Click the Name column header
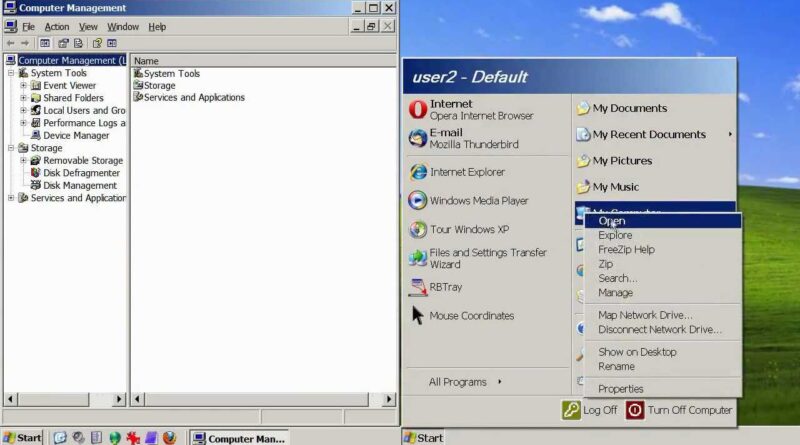 pyautogui.click(x=263, y=61)
